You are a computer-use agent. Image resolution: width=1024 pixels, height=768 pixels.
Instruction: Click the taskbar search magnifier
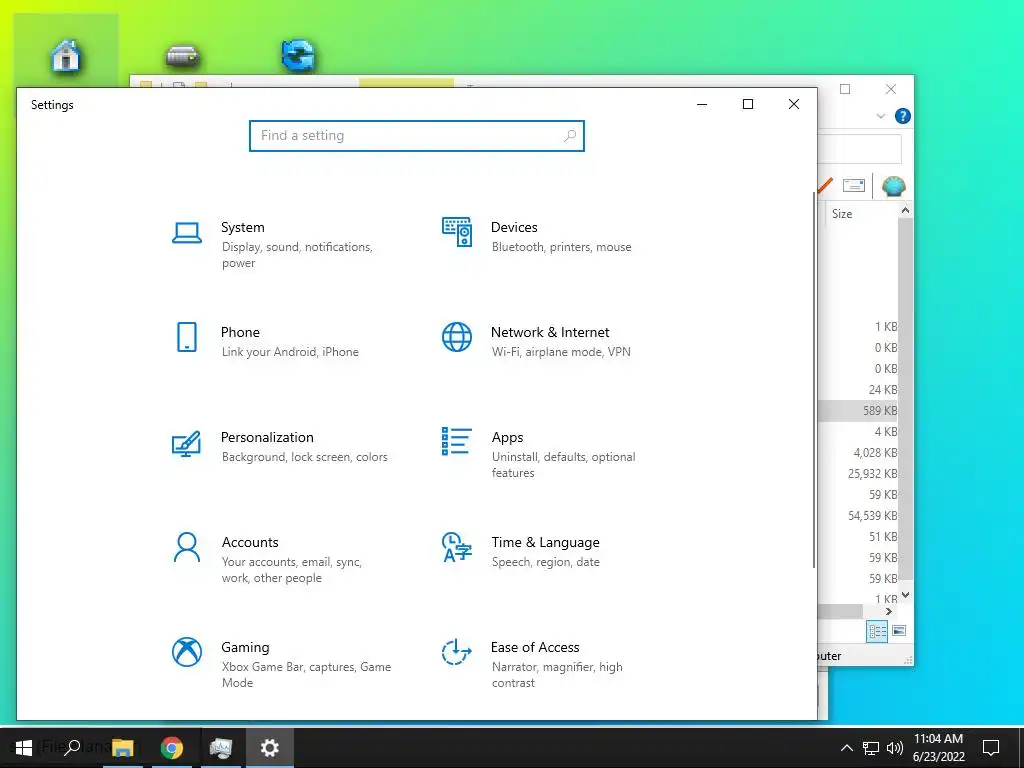[72, 747]
